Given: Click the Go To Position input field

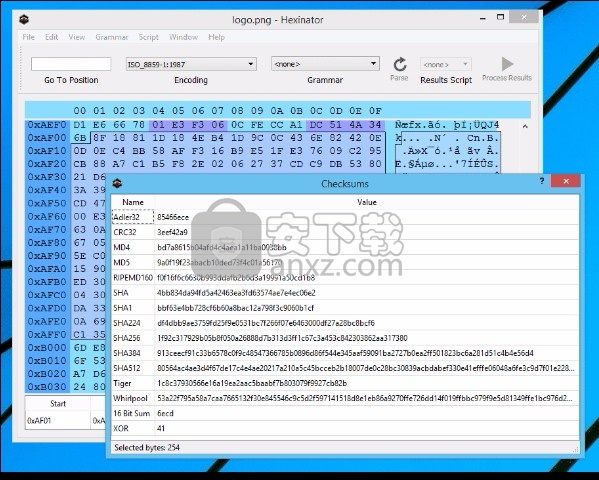Looking at the screenshot, I should (71, 64).
